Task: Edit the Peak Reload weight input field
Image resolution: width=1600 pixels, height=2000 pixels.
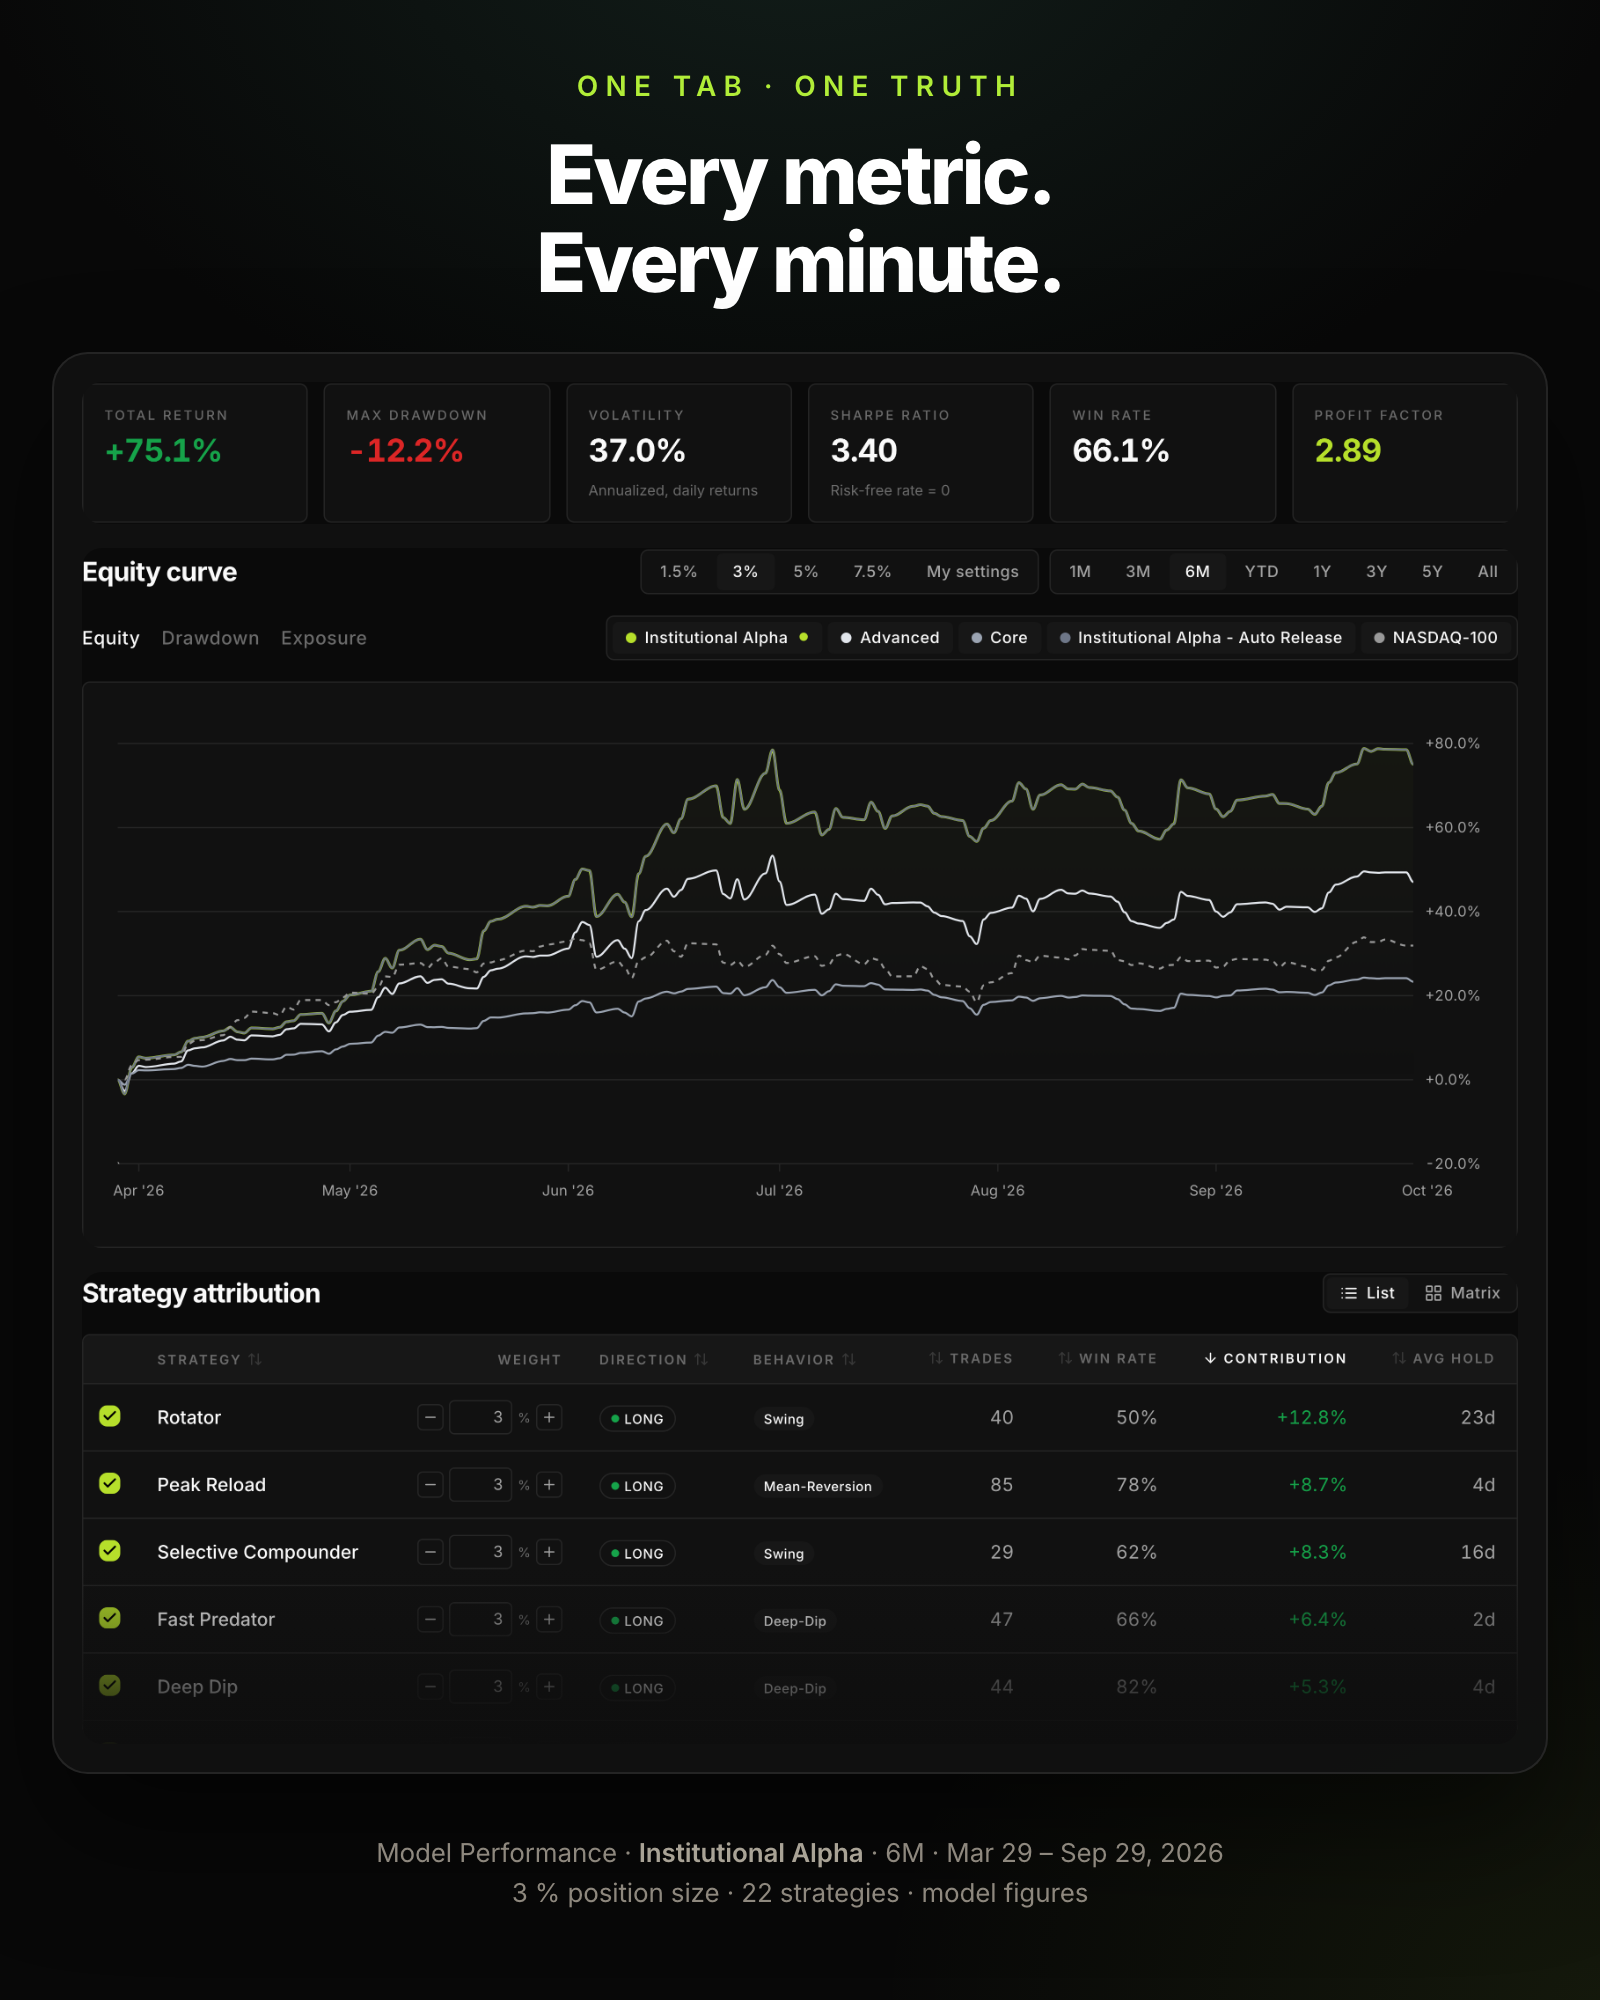Action: pyautogui.click(x=480, y=1485)
